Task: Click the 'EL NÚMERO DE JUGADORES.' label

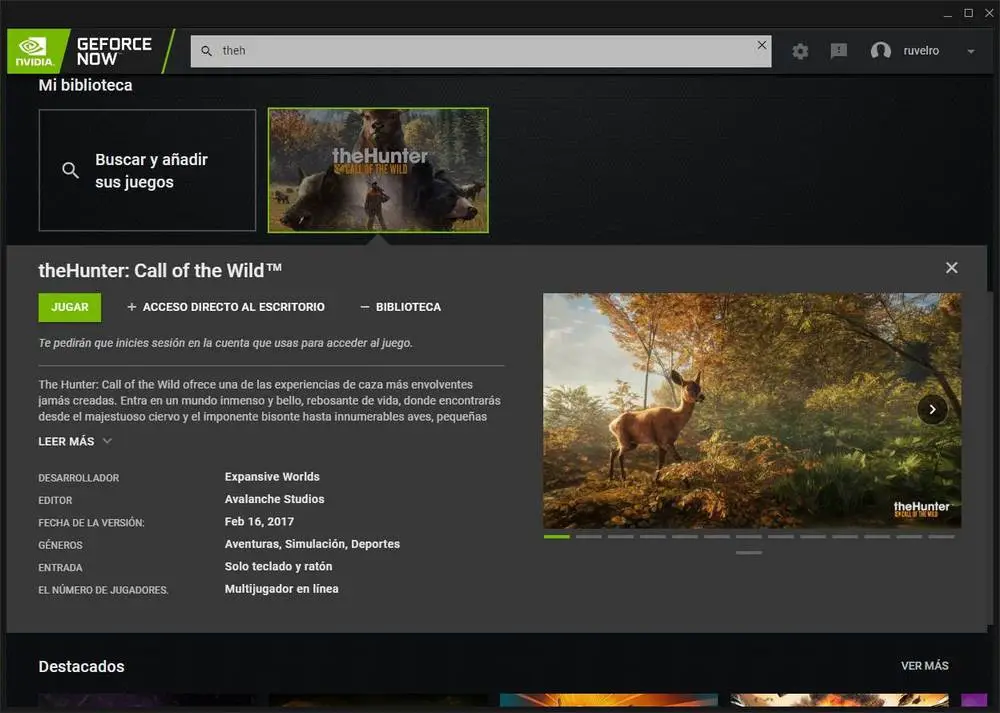Action: 103,590
